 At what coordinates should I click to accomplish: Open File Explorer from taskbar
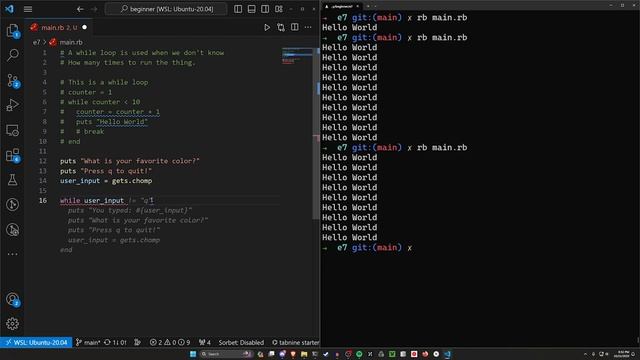(304, 354)
